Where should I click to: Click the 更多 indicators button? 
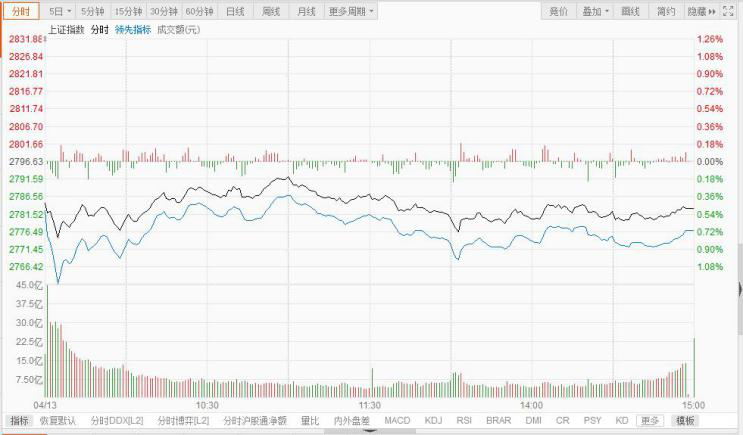click(x=650, y=421)
